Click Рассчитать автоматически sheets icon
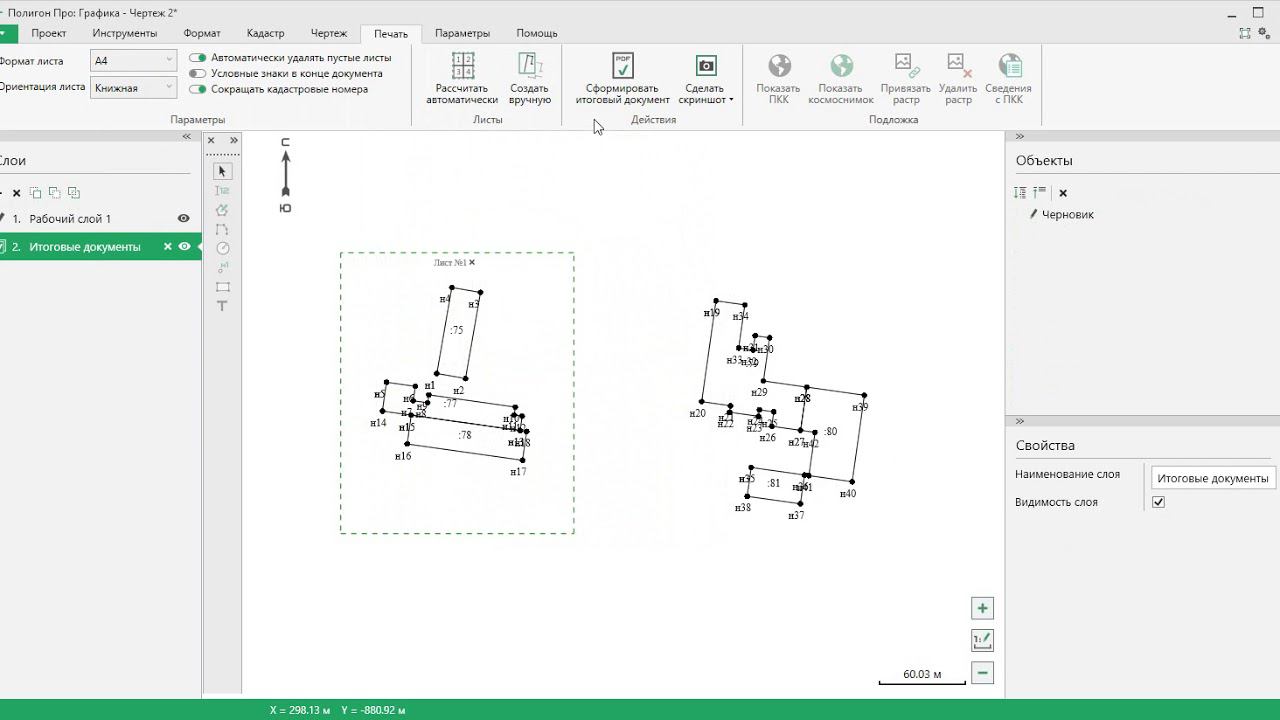 click(x=462, y=66)
